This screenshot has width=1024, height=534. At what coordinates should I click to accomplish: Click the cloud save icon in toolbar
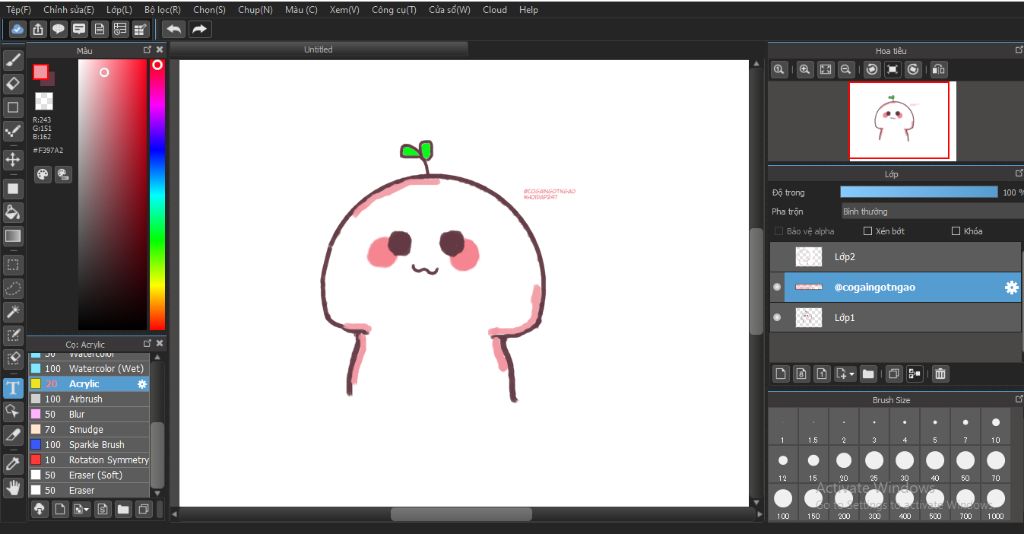[17, 29]
